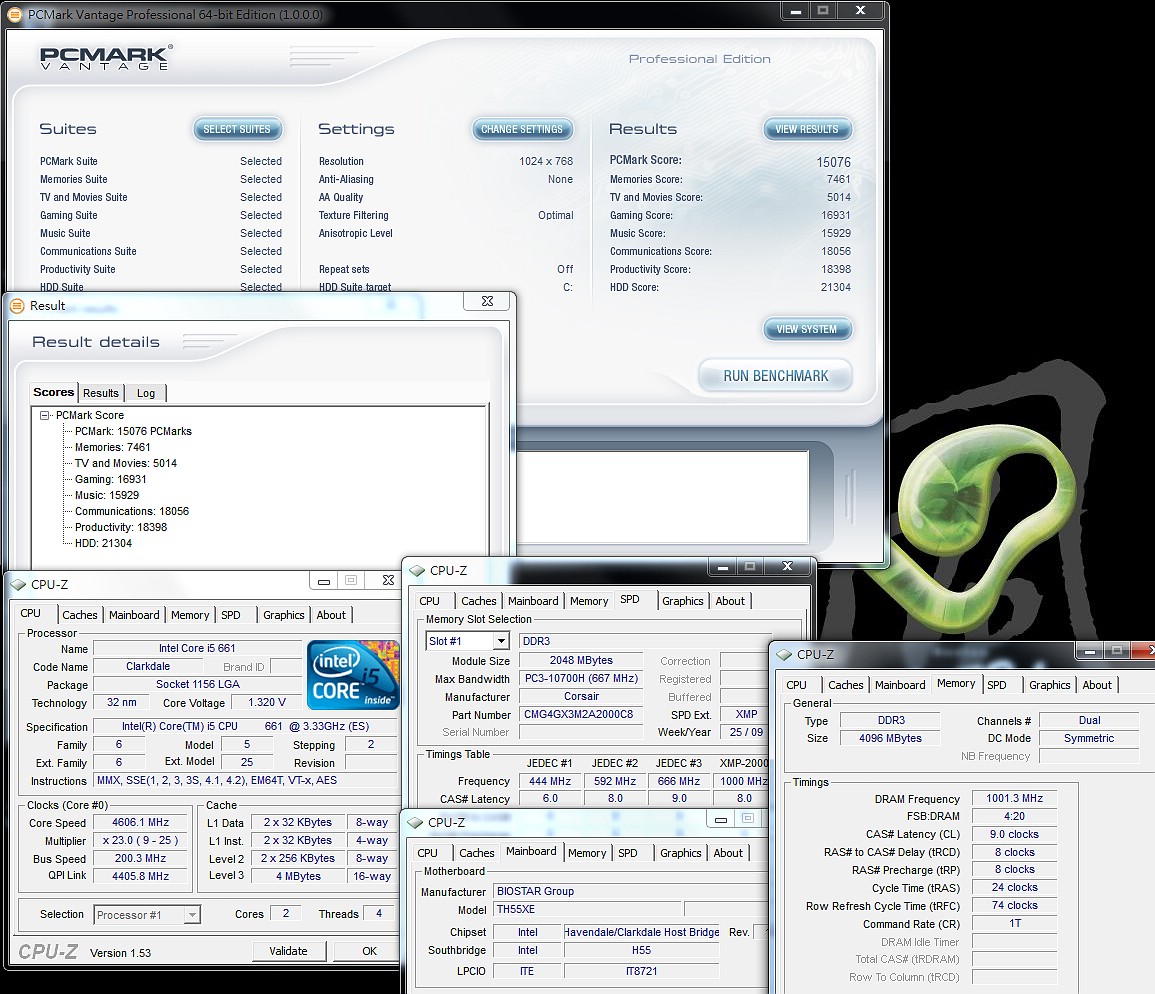This screenshot has height=994, width=1155.
Task: Click the View System button
Action: coord(807,329)
